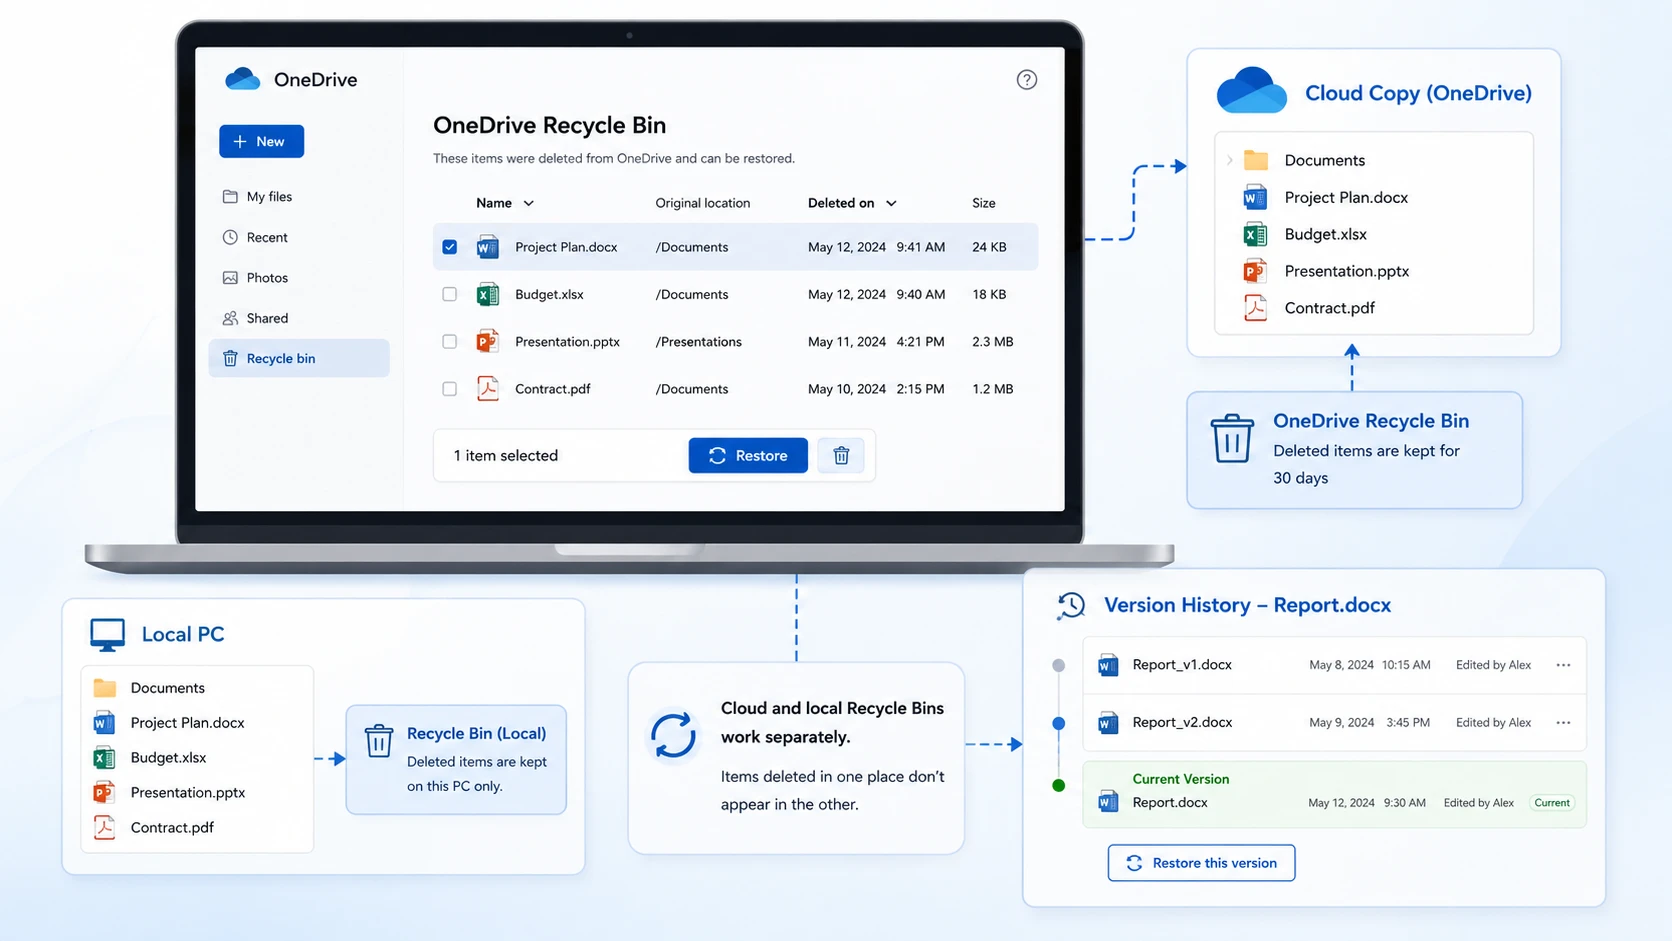Click the Restore button
1672x941 pixels.
click(x=748, y=455)
